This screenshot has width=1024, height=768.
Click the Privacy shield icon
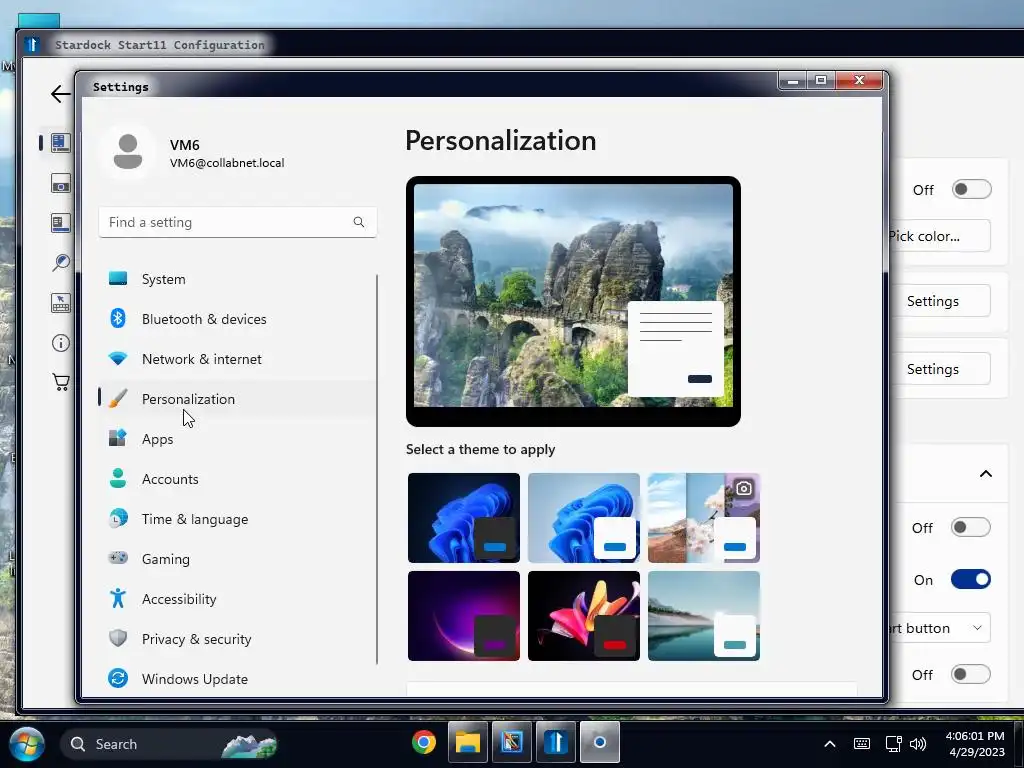(x=118, y=639)
